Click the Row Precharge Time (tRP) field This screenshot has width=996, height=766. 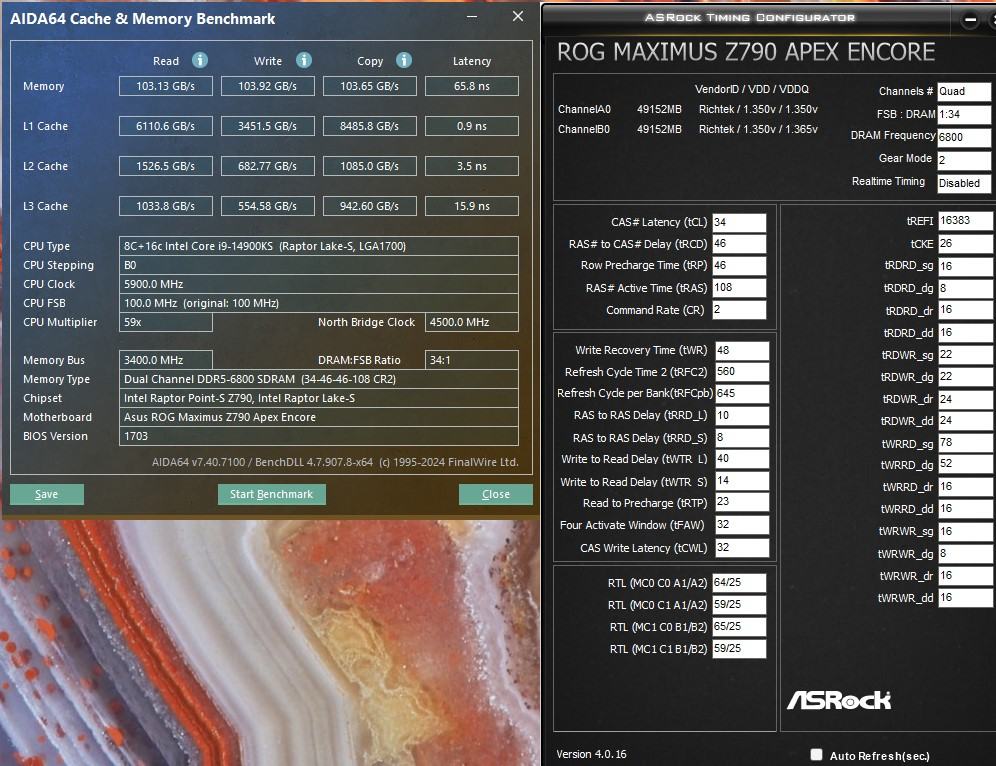(x=739, y=265)
